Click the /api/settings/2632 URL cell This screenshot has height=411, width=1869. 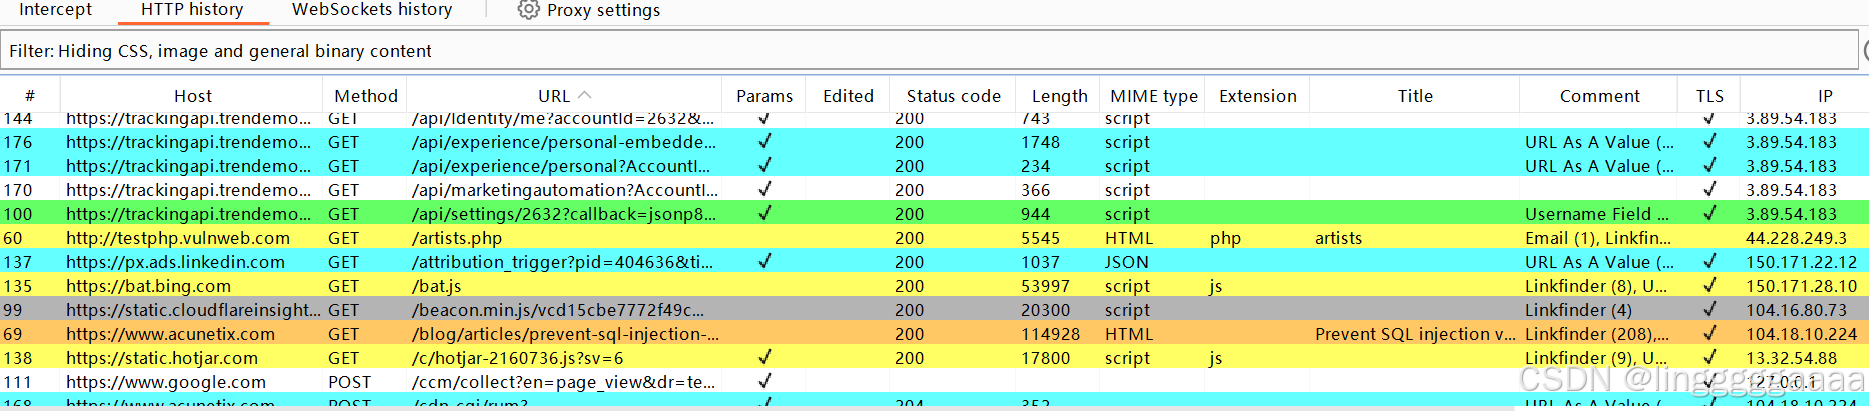pos(565,214)
